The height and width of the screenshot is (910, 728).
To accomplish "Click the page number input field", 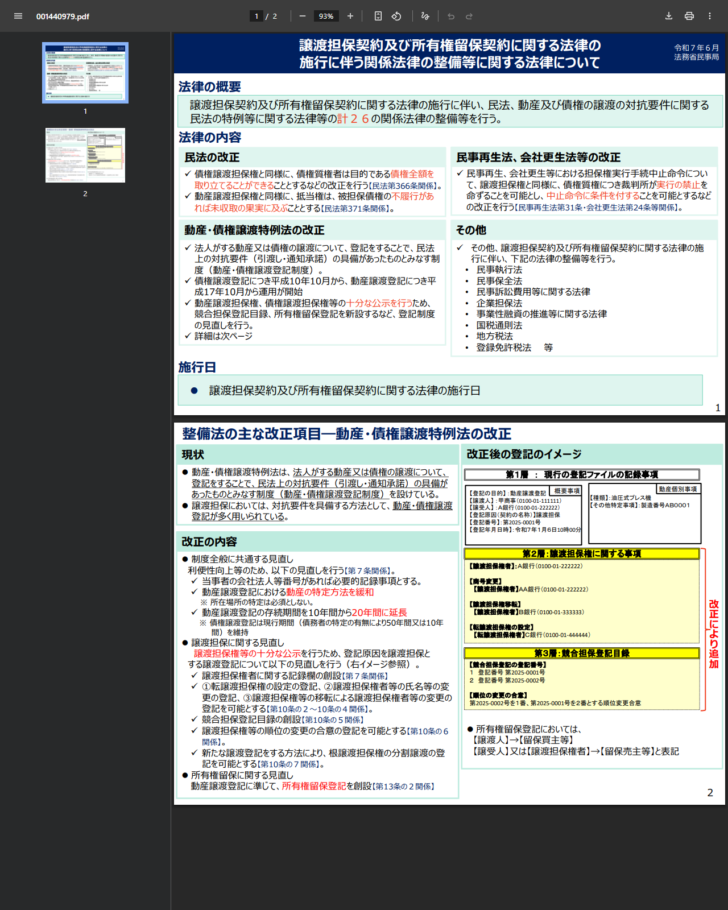I will point(256,16).
